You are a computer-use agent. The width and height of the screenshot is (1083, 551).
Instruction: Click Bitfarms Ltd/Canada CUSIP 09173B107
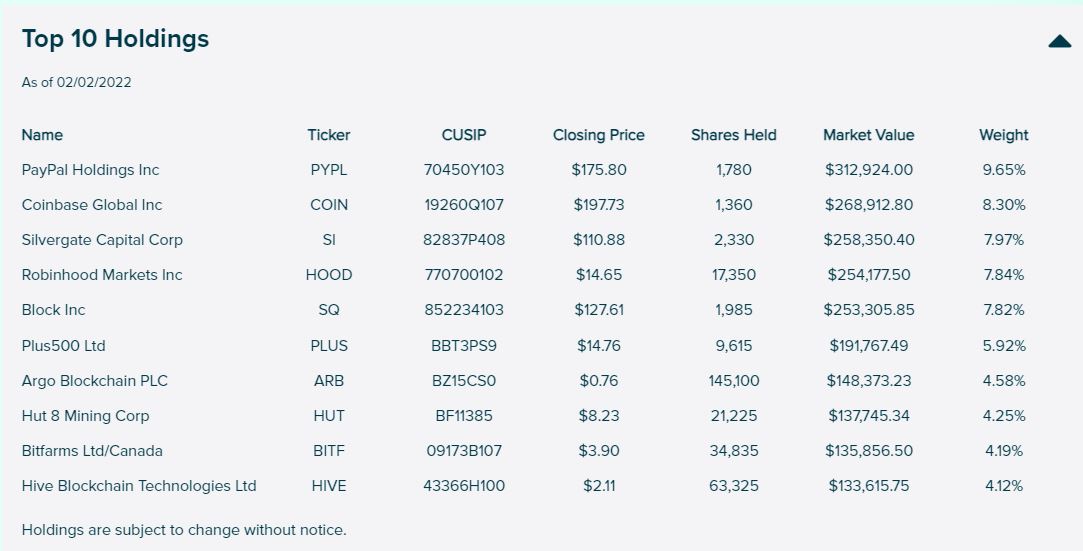pos(464,451)
